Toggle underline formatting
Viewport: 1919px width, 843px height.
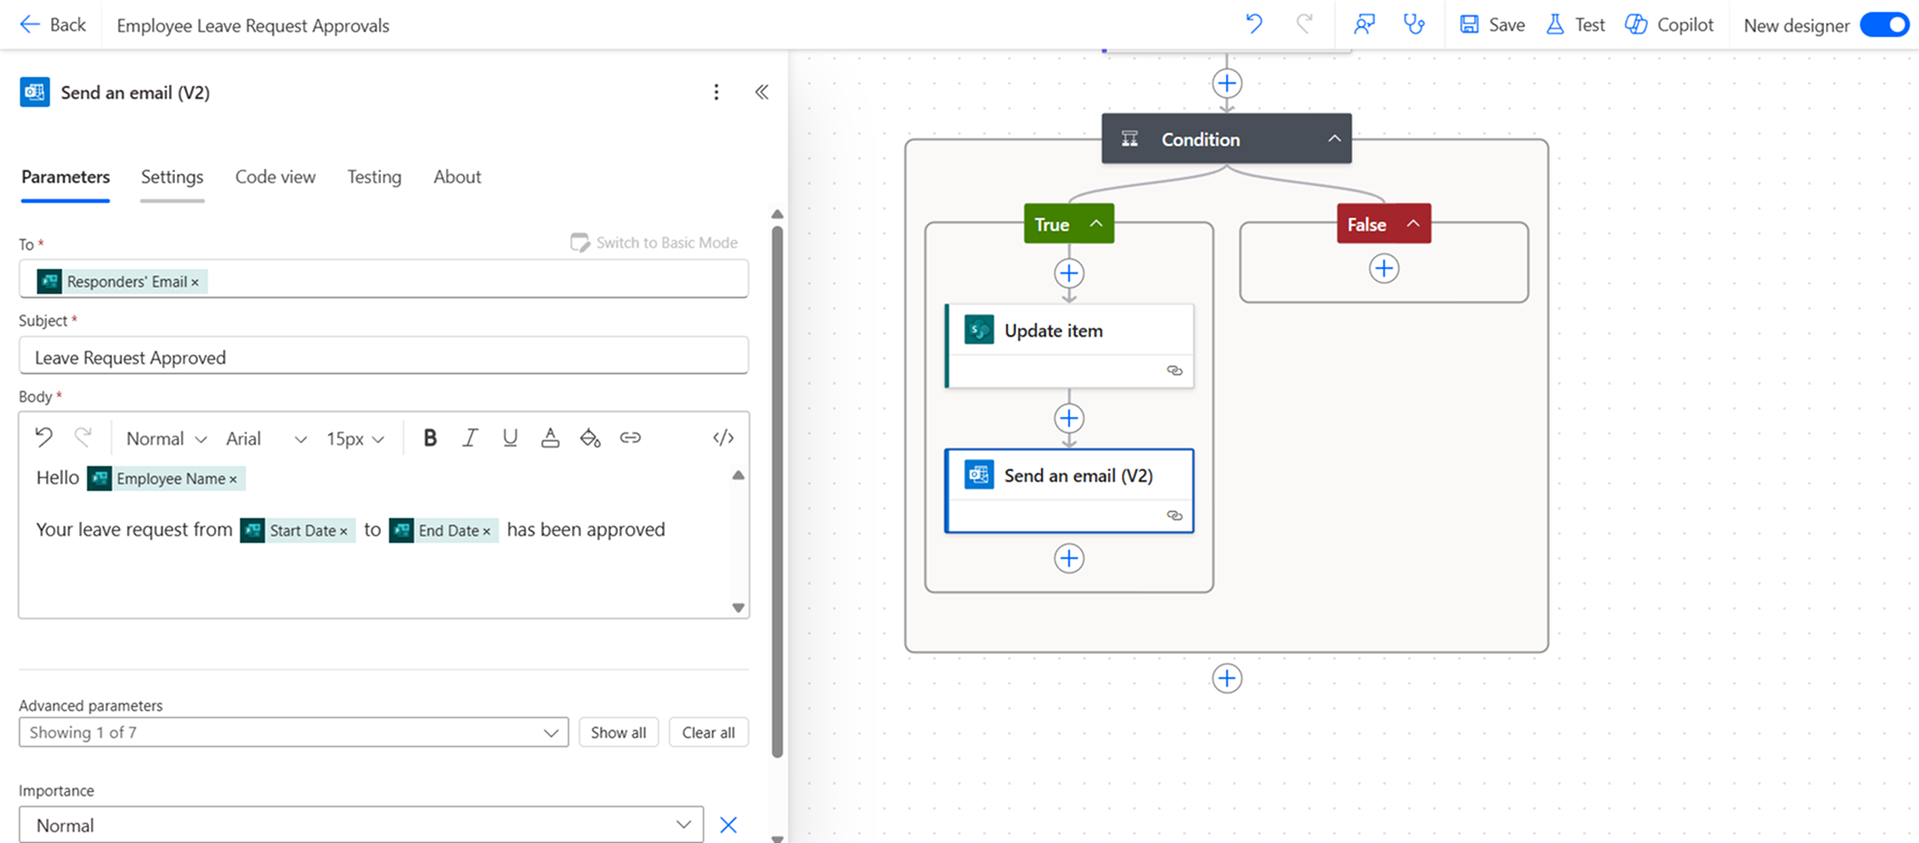tap(510, 437)
